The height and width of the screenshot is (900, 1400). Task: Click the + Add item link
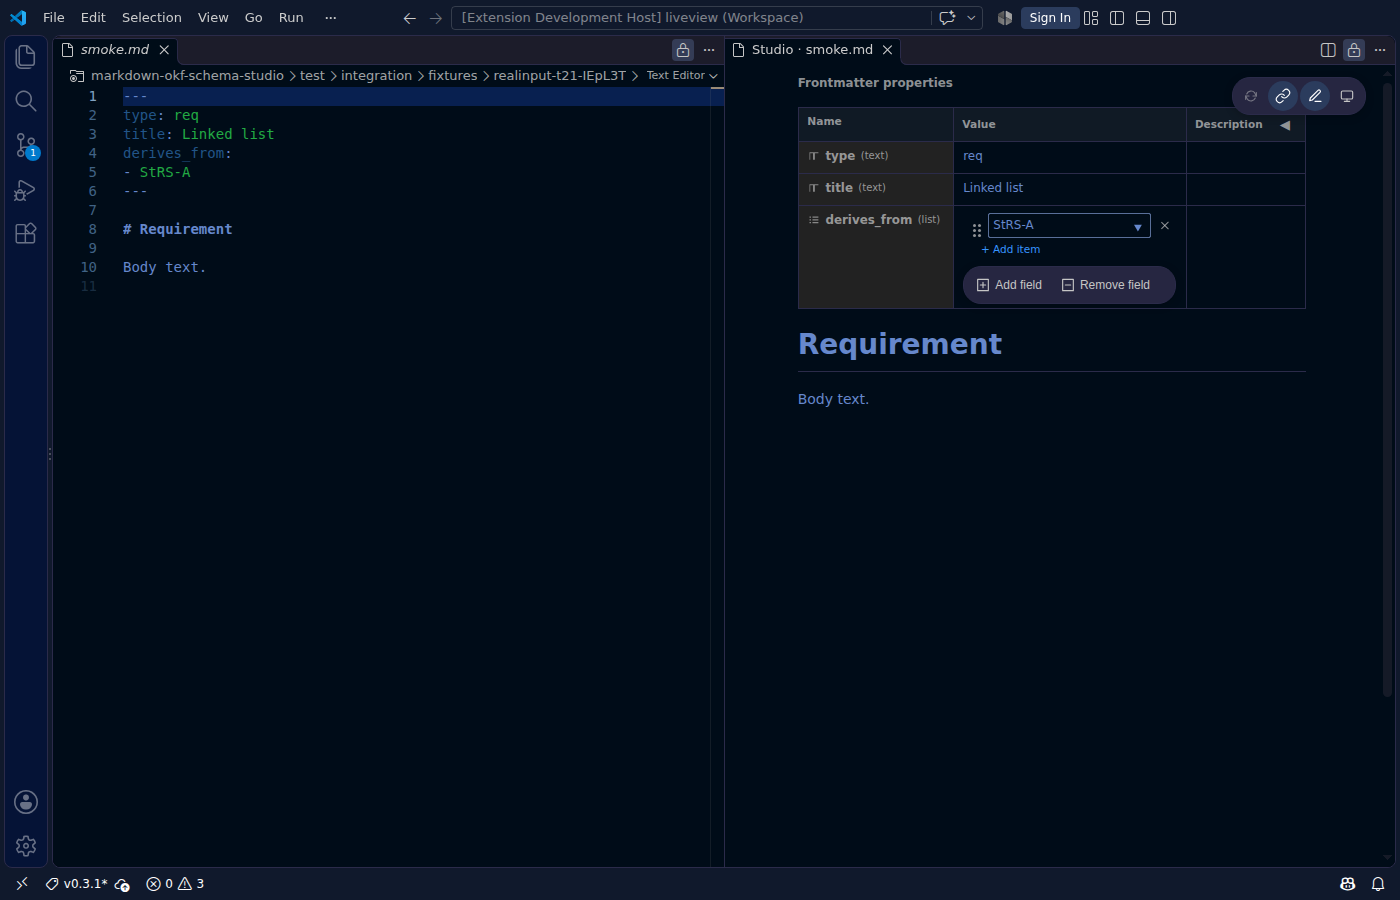point(1011,250)
